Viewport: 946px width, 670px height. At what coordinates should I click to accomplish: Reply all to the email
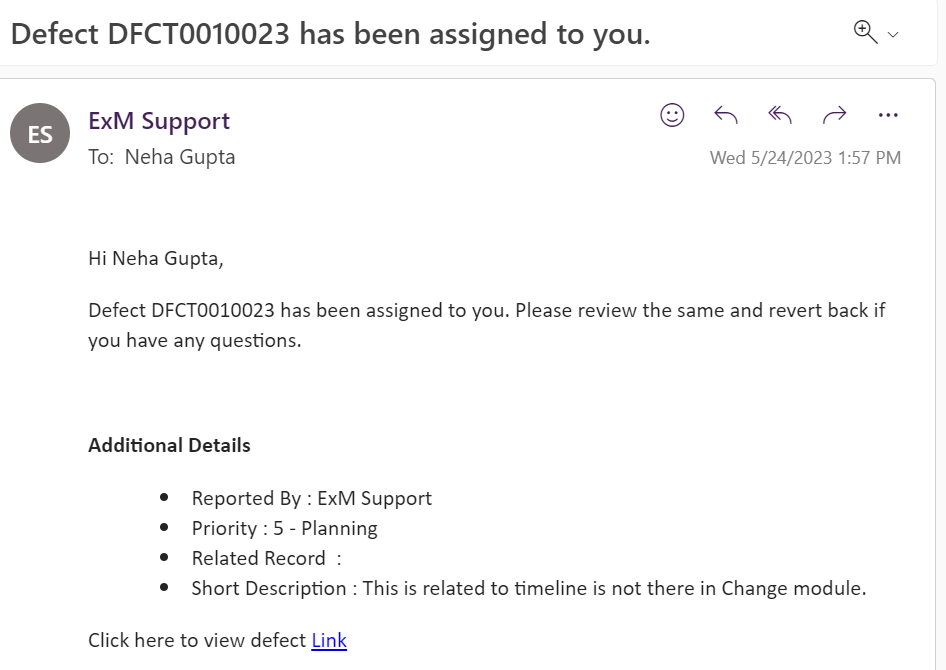(x=780, y=115)
